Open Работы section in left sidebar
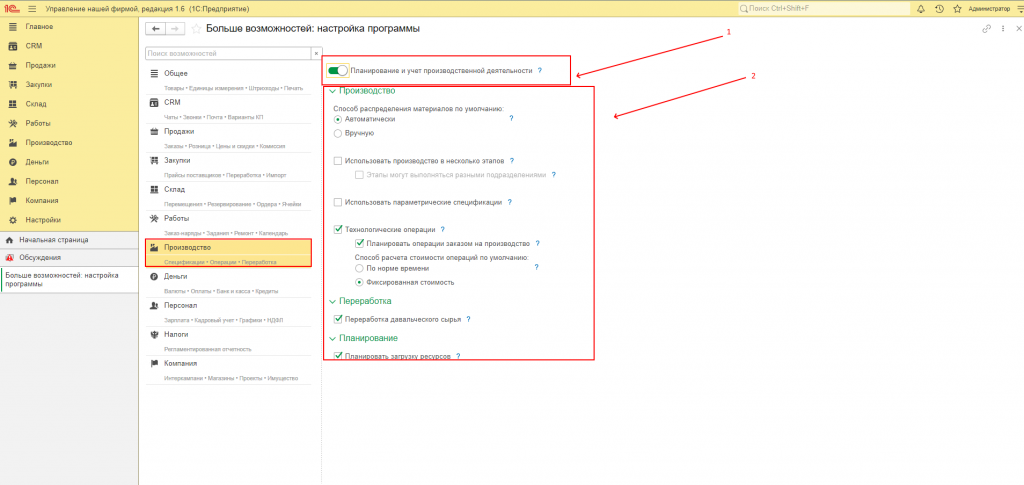Image resolution: width=1024 pixels, height=485 pixels. pos(38,123)
